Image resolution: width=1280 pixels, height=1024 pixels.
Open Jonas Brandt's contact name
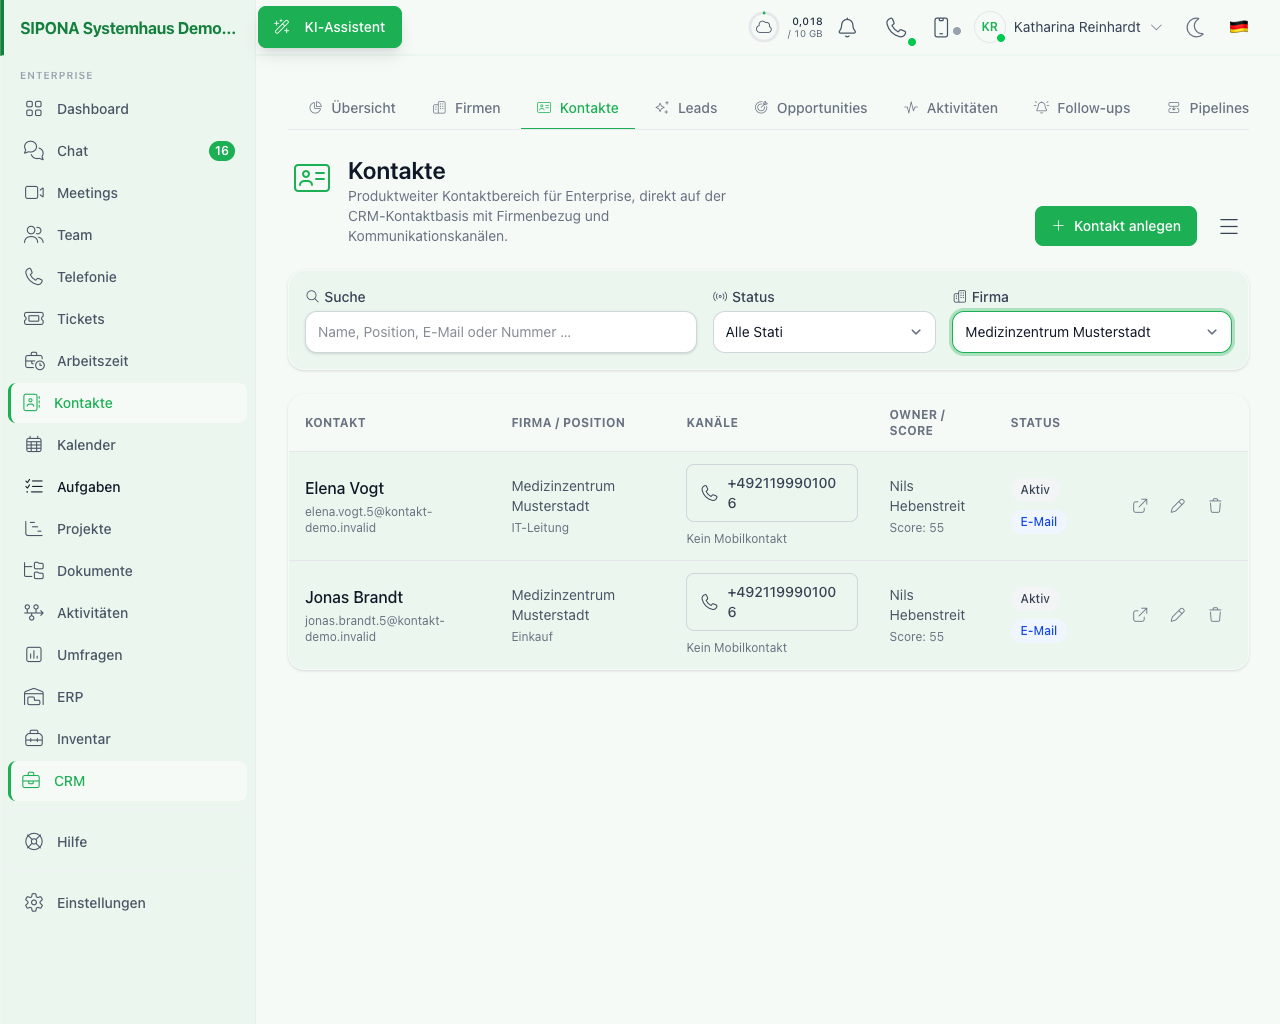[354, 597]
